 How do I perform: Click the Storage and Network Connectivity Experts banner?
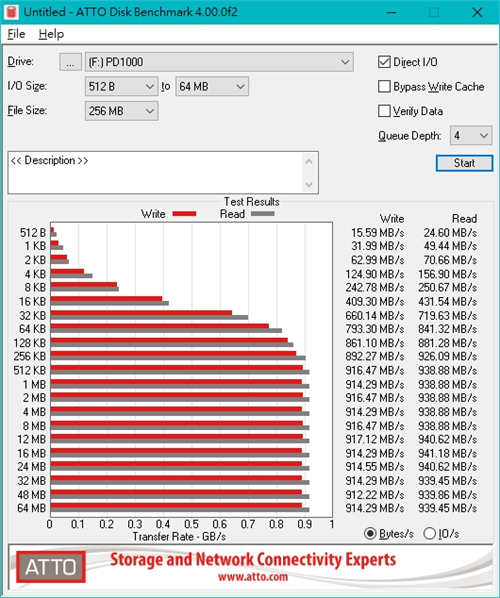point(253,560)
